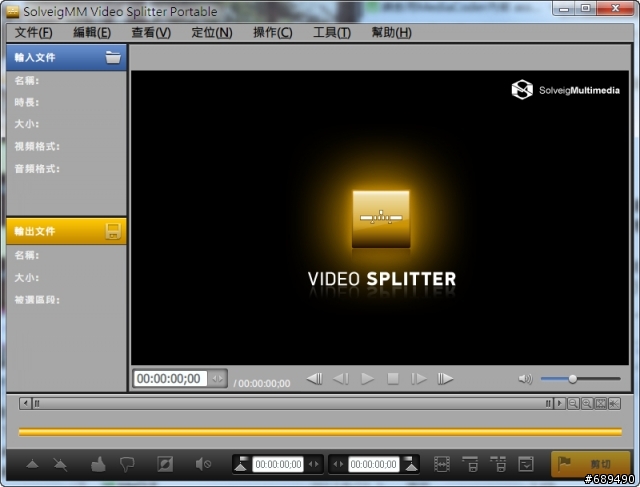The height and width of the screenshot is (487, 640).
Task: Step forward one frame
Action: (419, 379)
